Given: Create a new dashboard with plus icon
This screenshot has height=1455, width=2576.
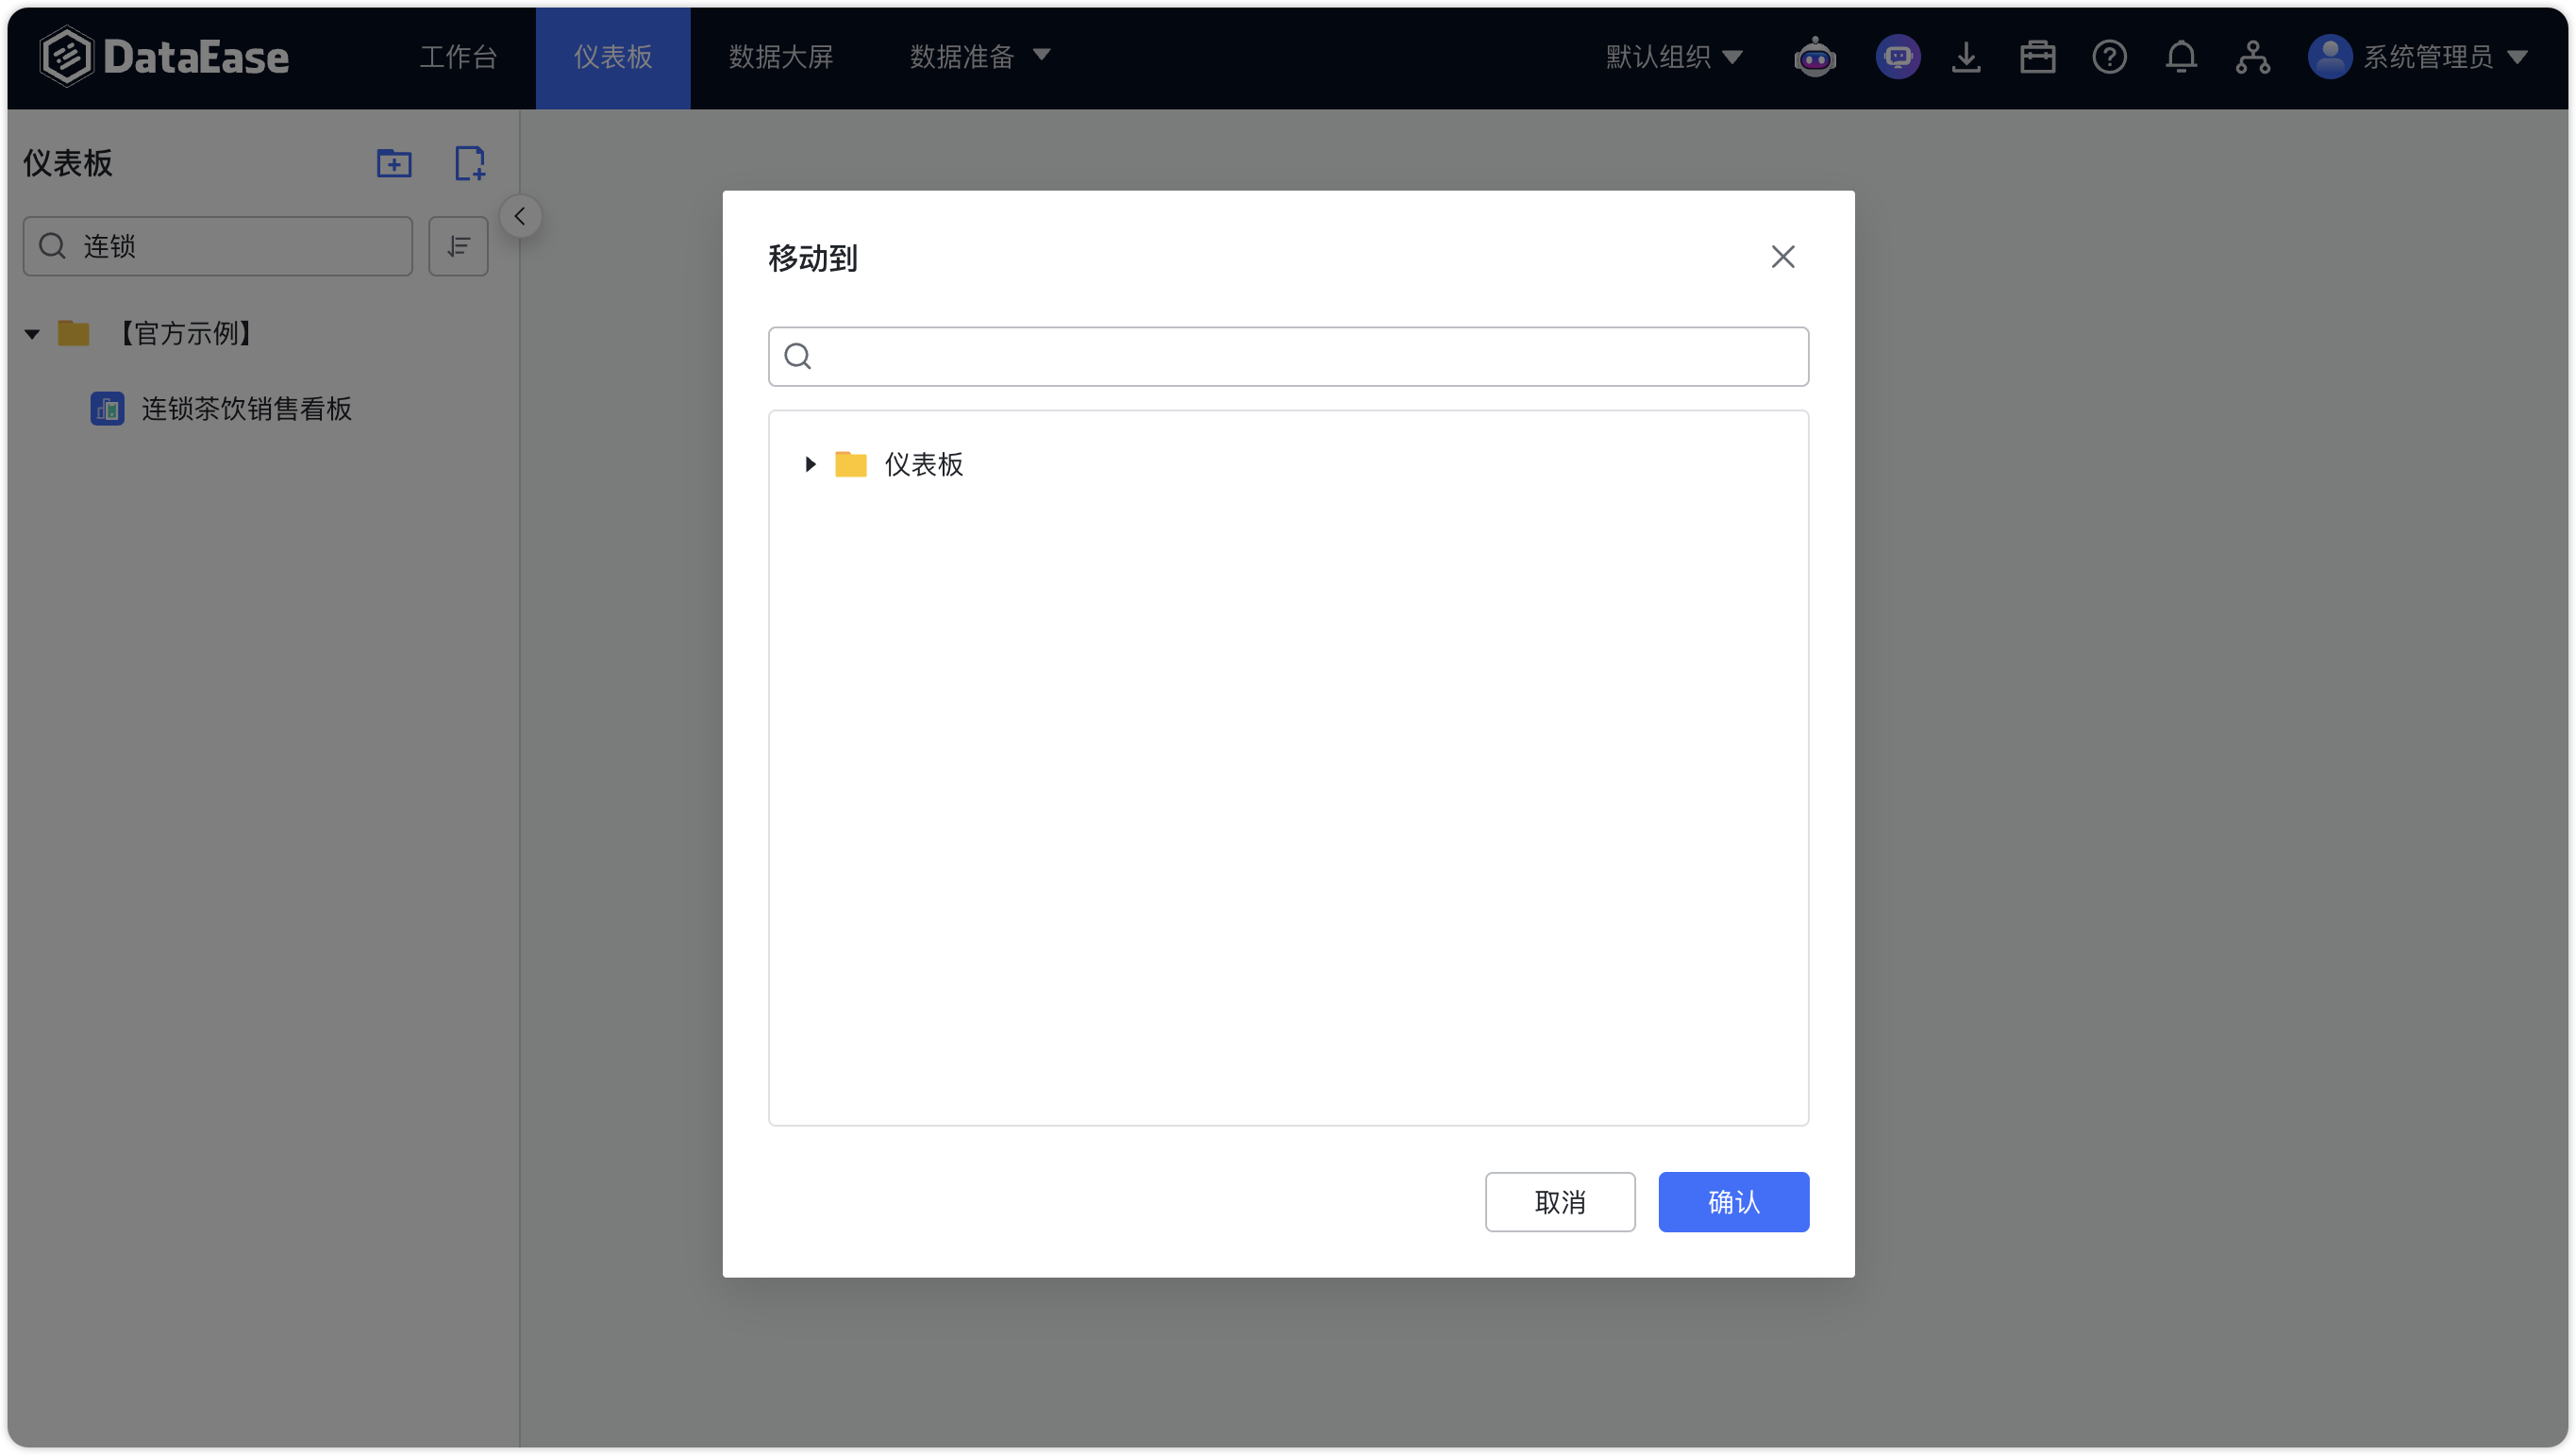Looking at the screenshot, I should pyautogui.click(x=470, y=163).
